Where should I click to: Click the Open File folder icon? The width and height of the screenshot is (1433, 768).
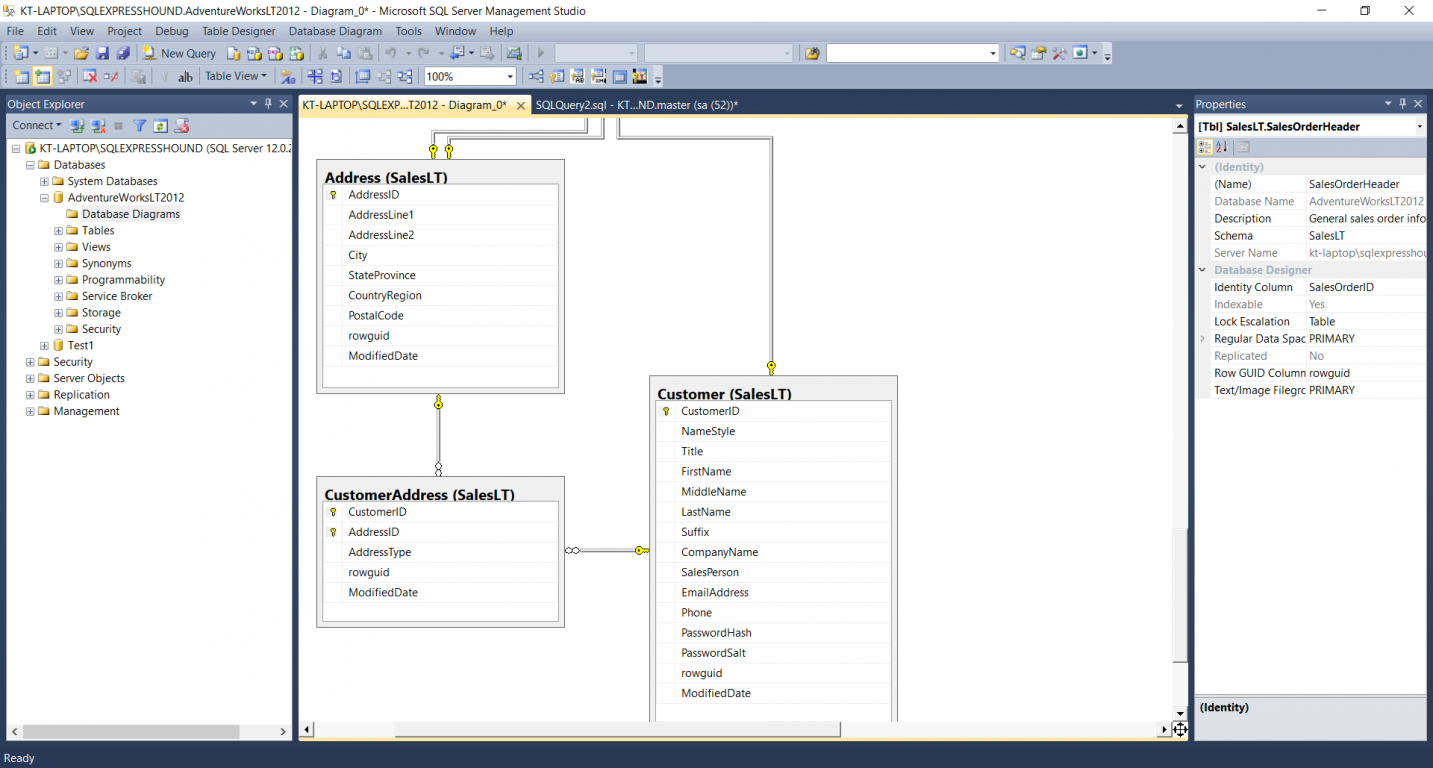[81, 53]
